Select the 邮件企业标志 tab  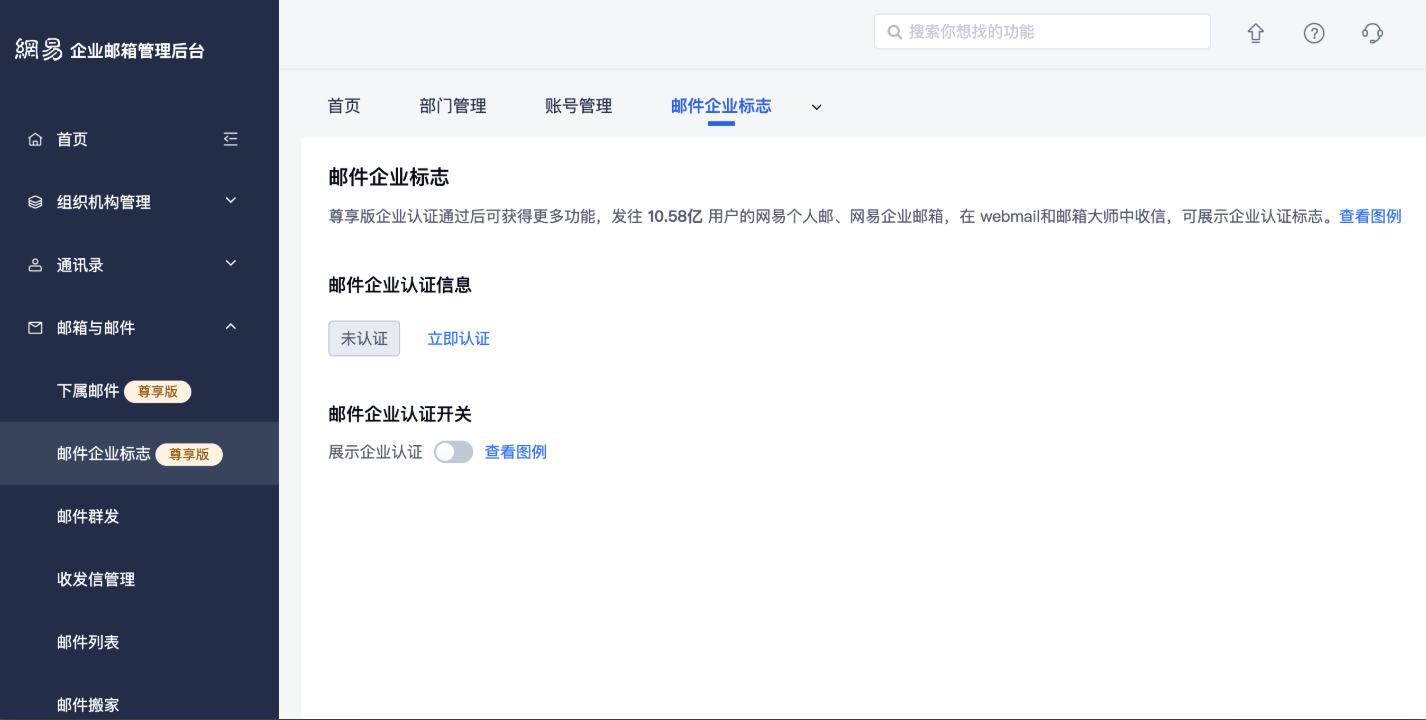point(721,106)
